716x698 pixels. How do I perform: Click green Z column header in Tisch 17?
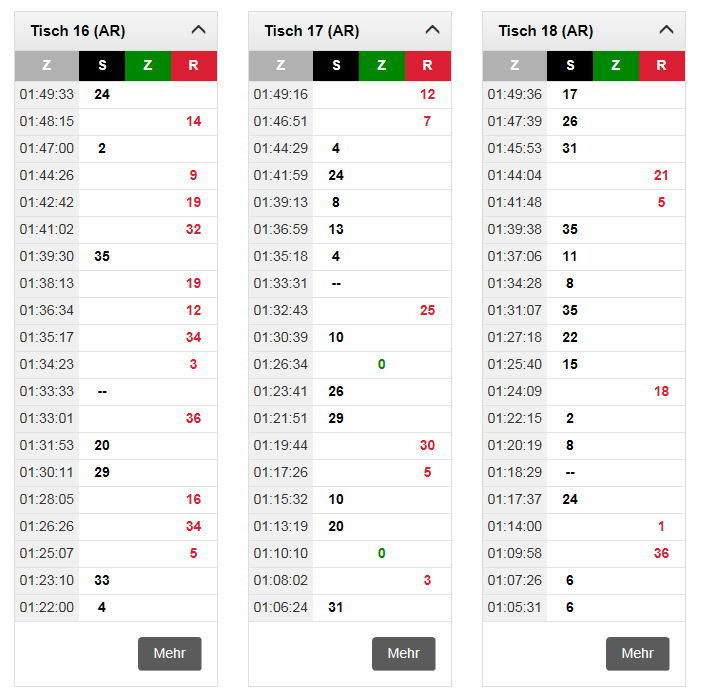pyautogui.click(x=381, y=66)
